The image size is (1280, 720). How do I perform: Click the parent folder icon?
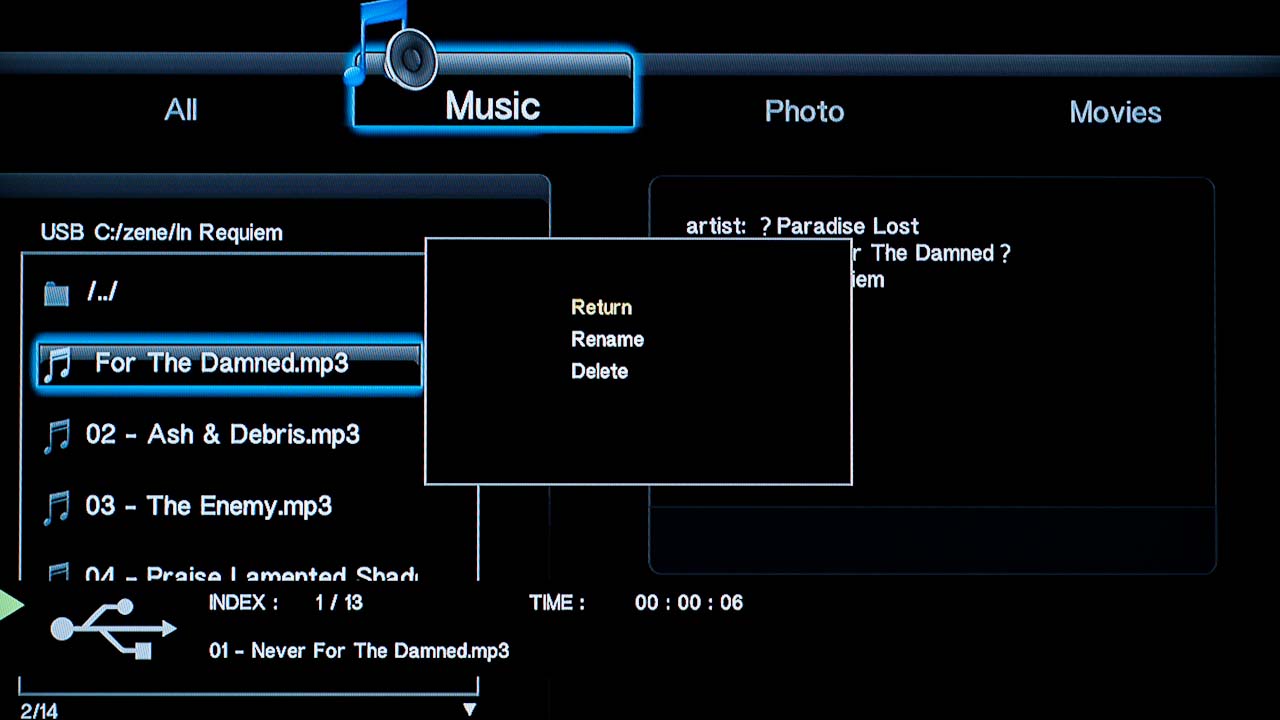(x=56, y=293)
